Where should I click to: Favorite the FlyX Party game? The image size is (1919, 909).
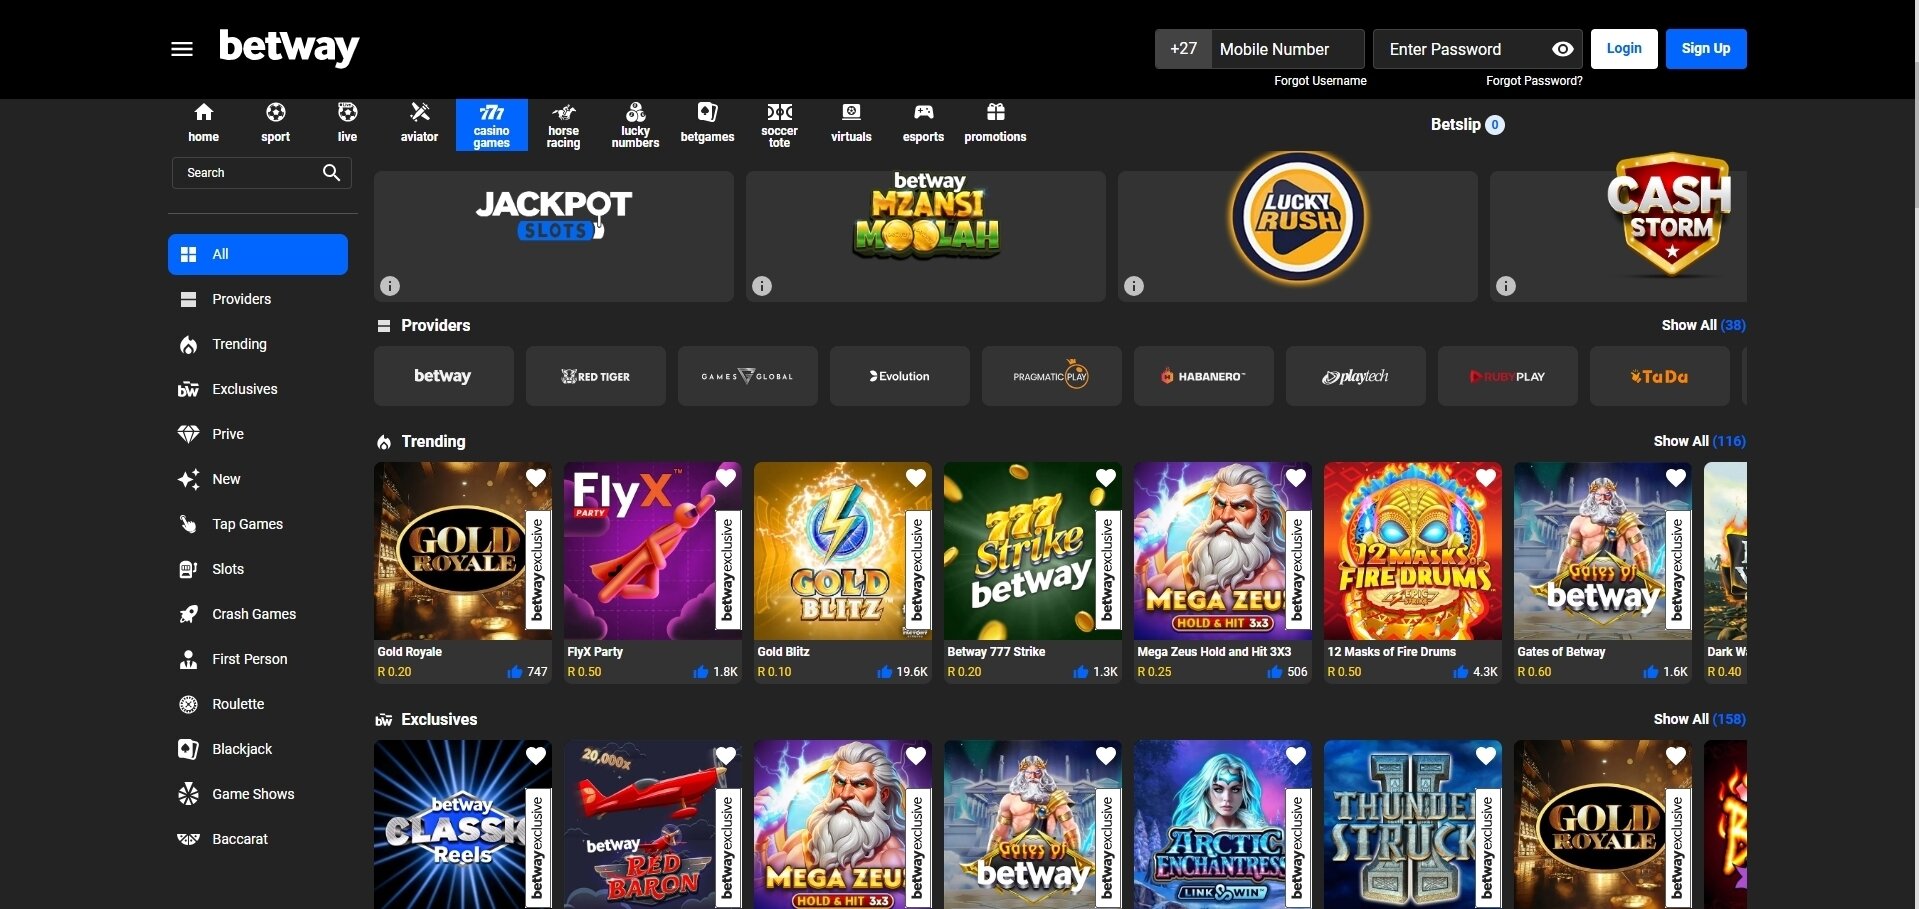click(726, 478)
